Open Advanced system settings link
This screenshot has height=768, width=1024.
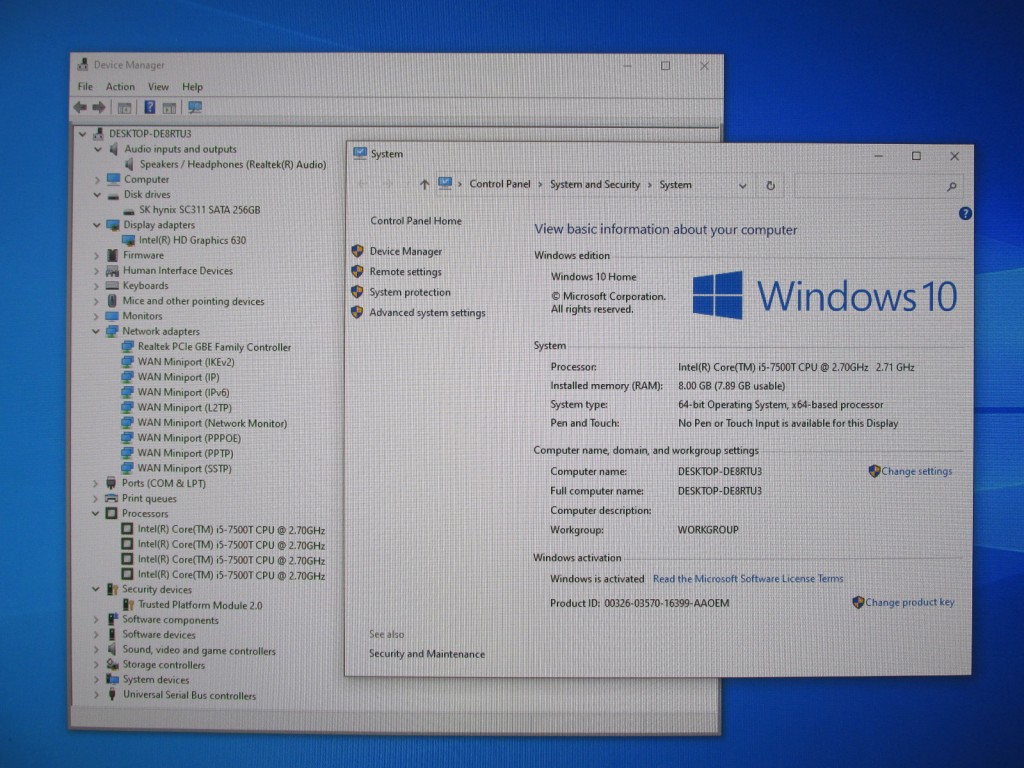tap(428, 313)
